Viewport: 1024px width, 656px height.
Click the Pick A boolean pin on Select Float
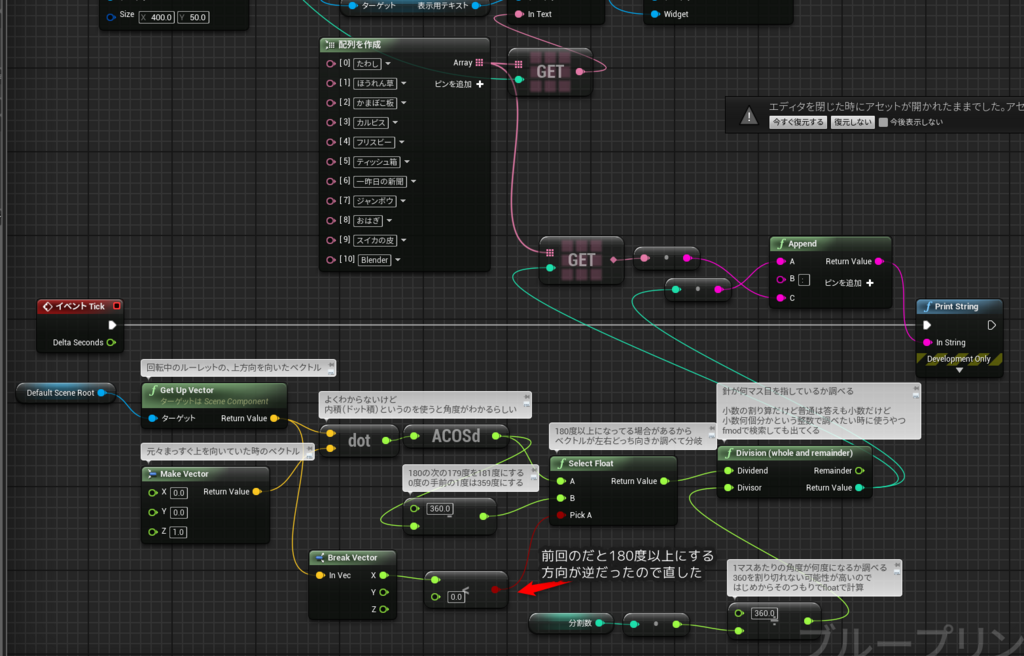click(x=560, y=515)
